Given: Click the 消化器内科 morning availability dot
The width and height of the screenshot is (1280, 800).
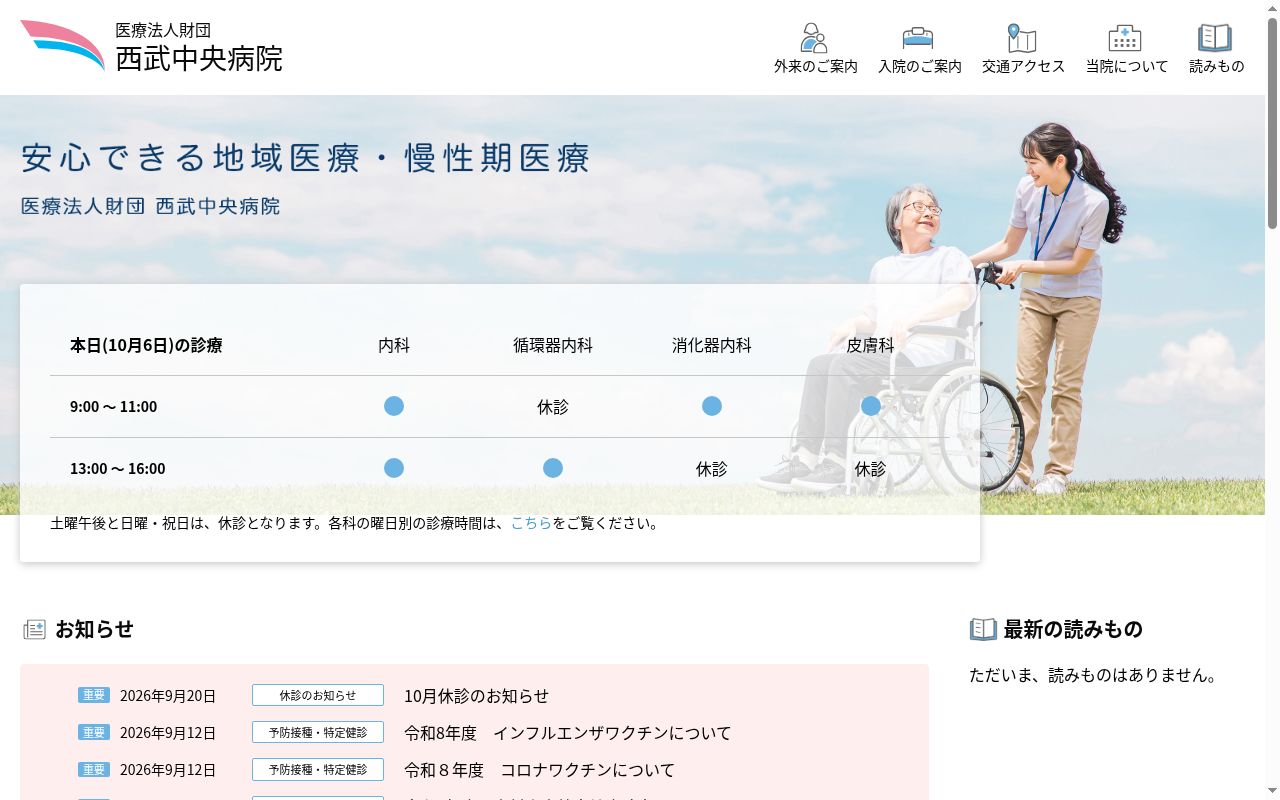Looking at the screenshot, I should [x=712, y=406].
